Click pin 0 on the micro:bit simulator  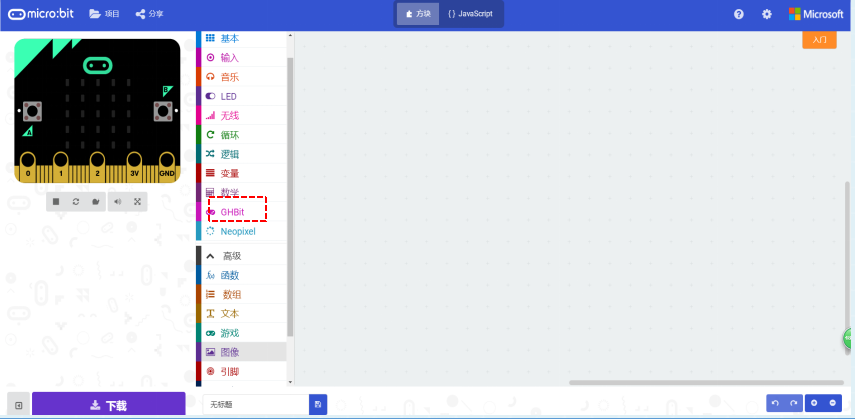(x=28, y=167)
